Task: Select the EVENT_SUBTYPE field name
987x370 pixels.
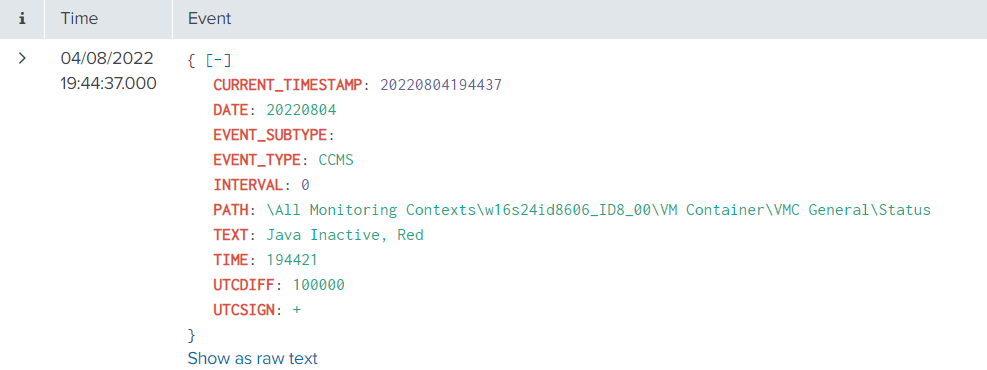Action: tap(270, 135)
